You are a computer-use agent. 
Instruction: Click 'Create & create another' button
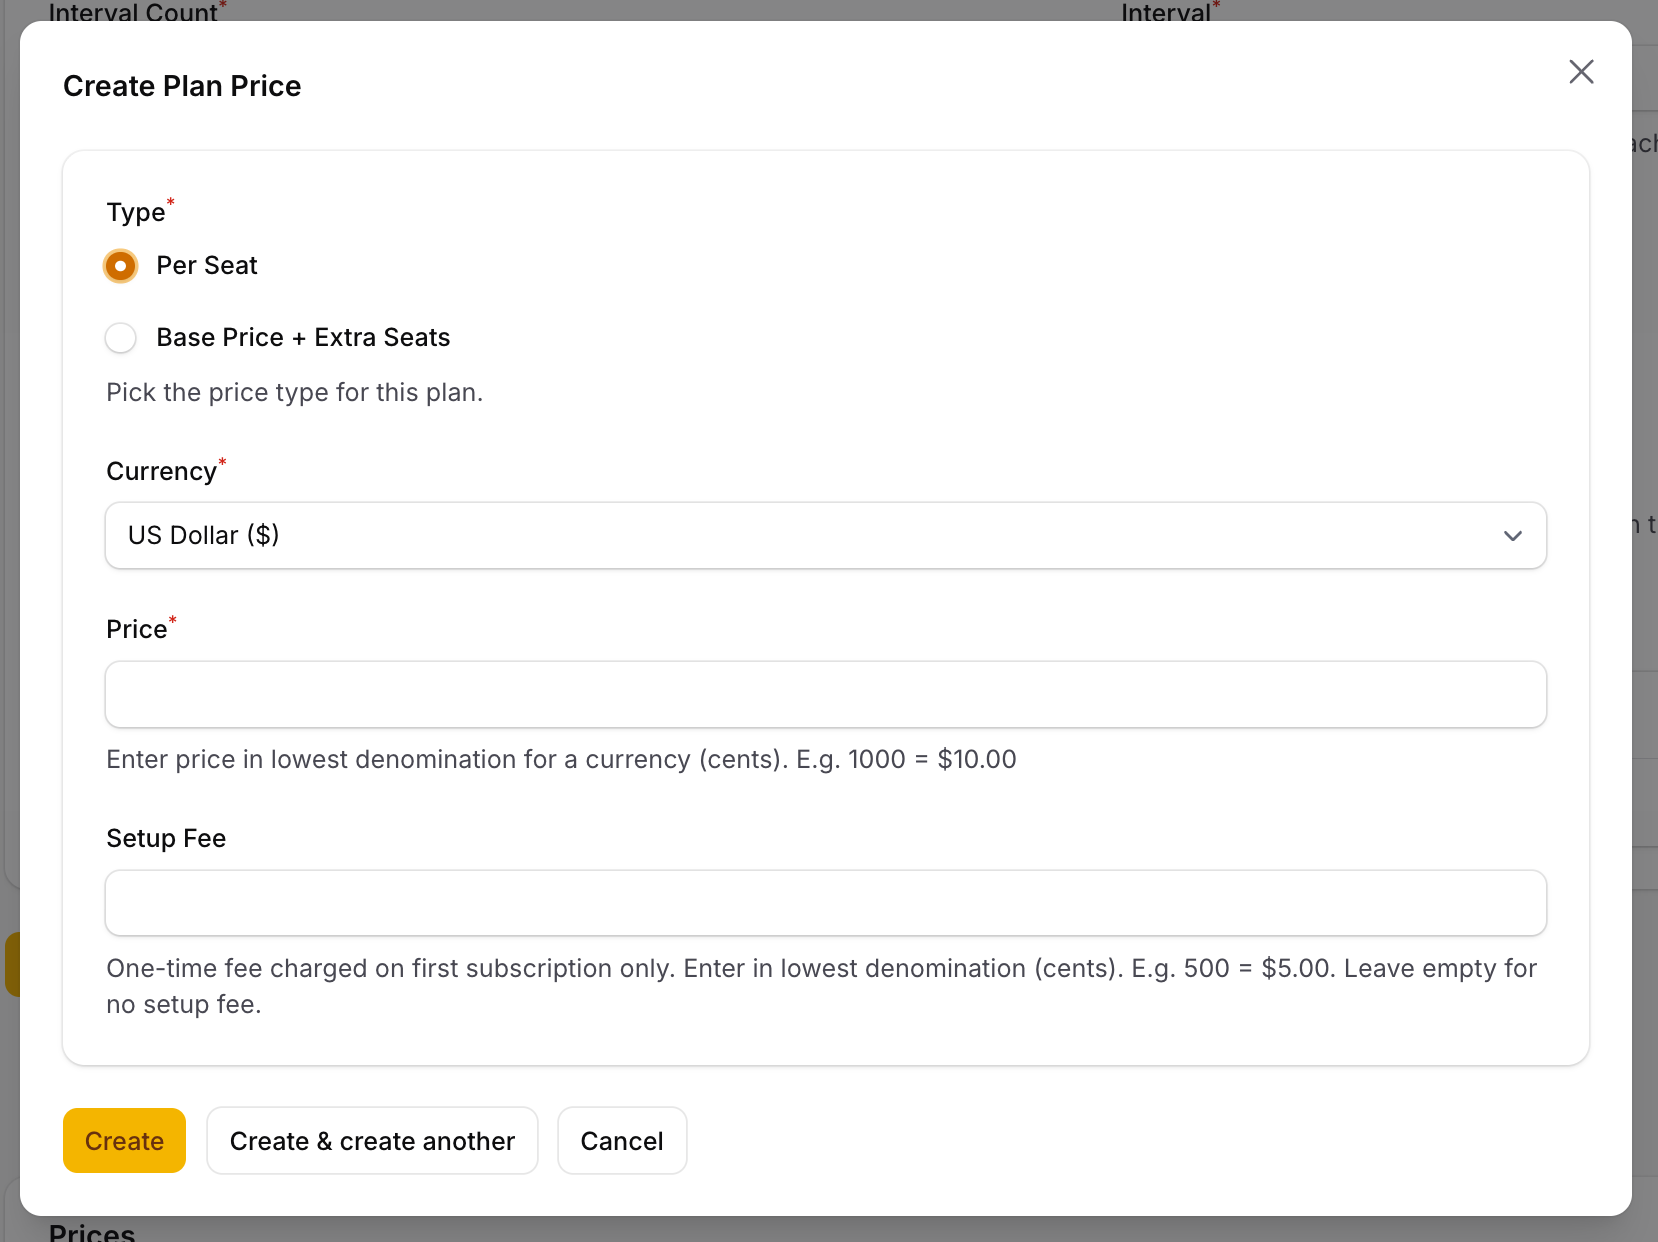[372, 1141]
